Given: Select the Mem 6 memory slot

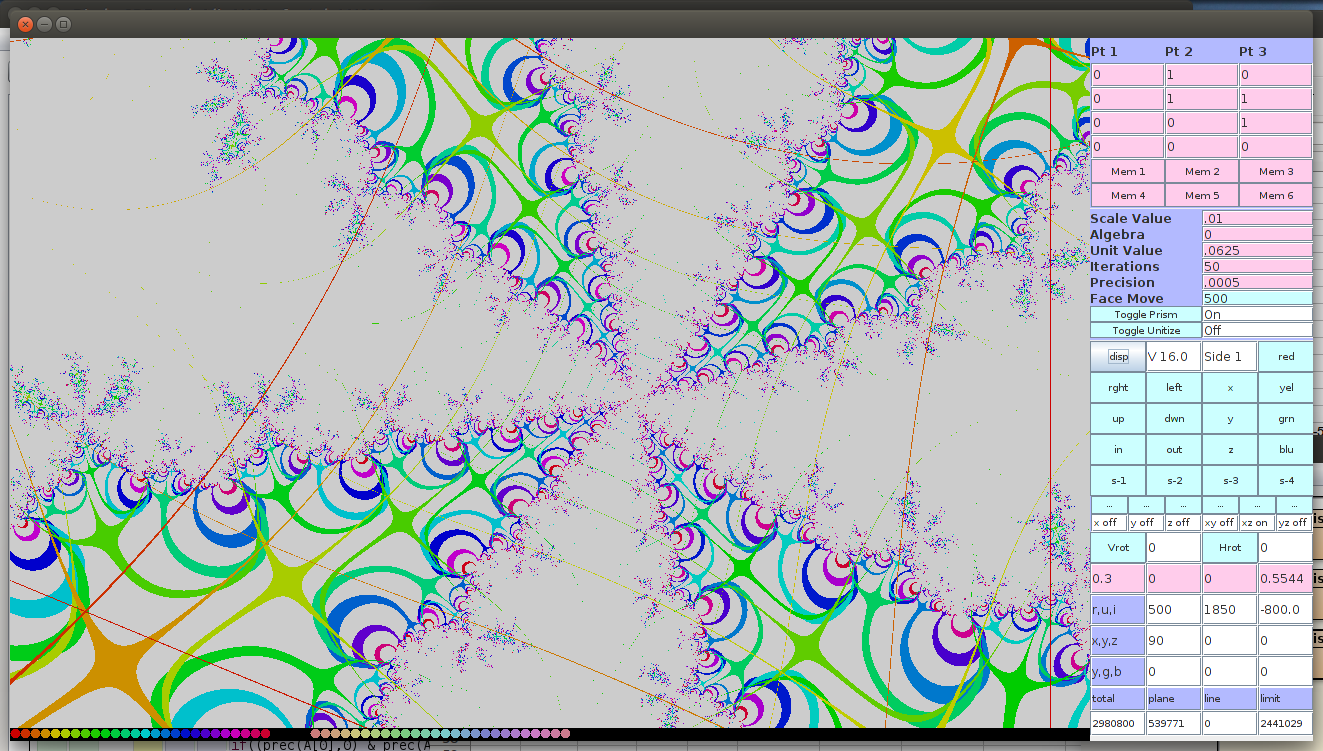Looking at the screenshot, I should click(1276, 196).
